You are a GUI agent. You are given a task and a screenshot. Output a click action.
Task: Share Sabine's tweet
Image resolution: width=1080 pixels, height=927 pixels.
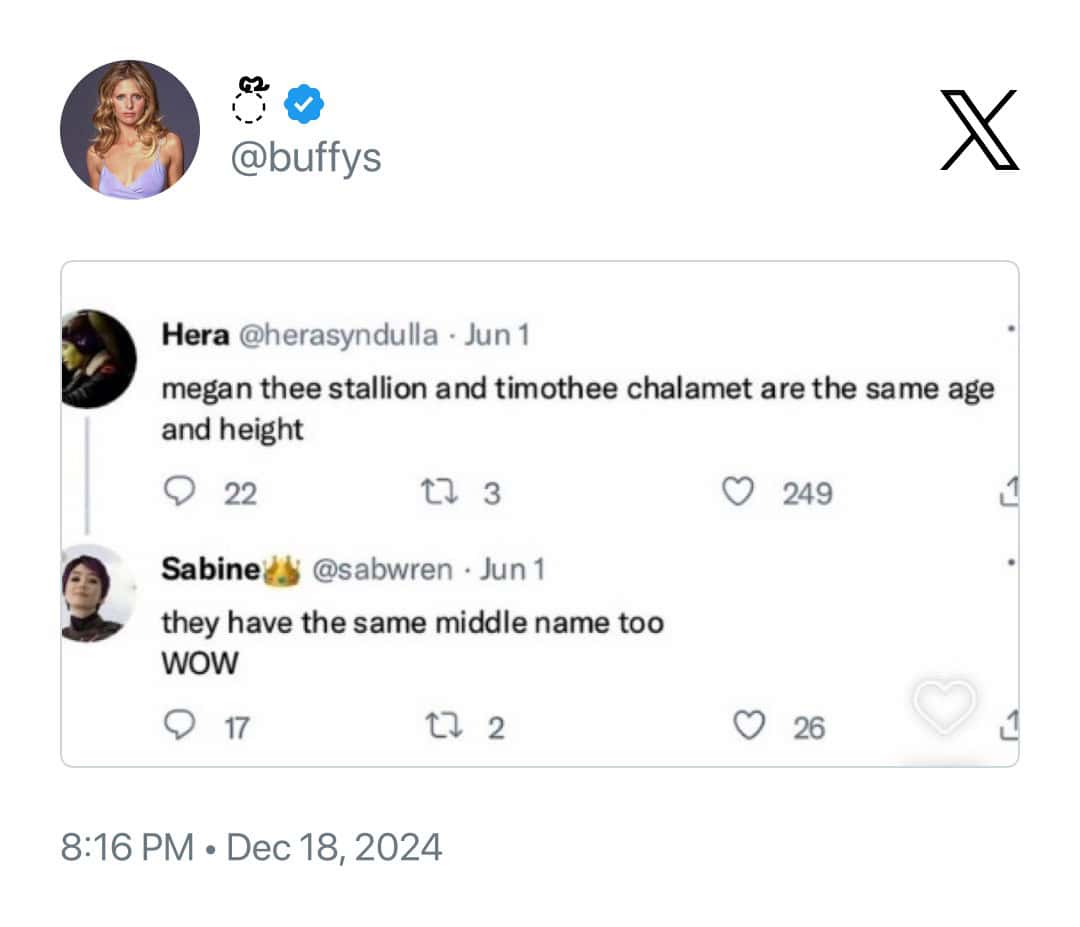(x=1008, y=724)
